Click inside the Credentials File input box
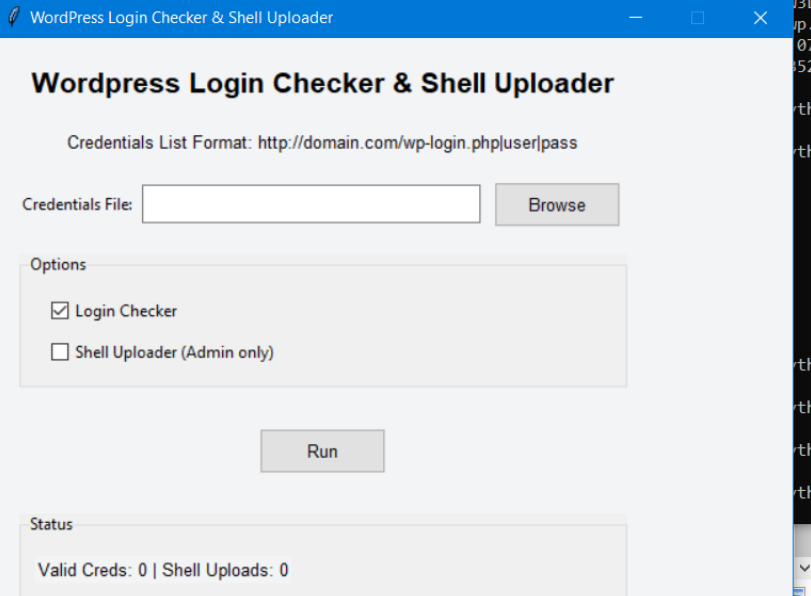 (x=310, y=204)
